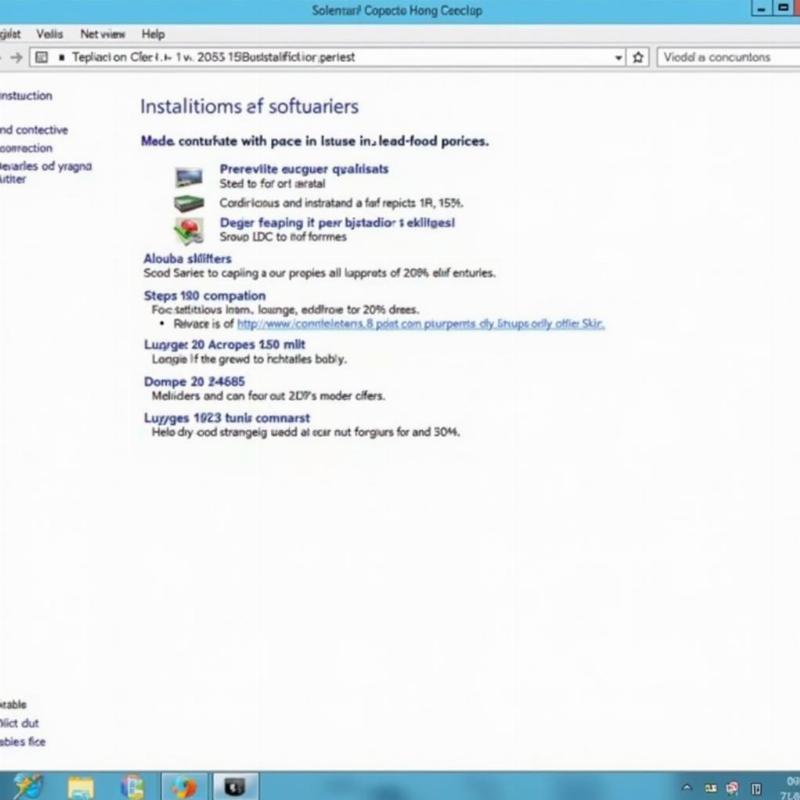Click the Viodd a concuntons search field
This screenshot has height=800, width=800.
pos(725,57)
